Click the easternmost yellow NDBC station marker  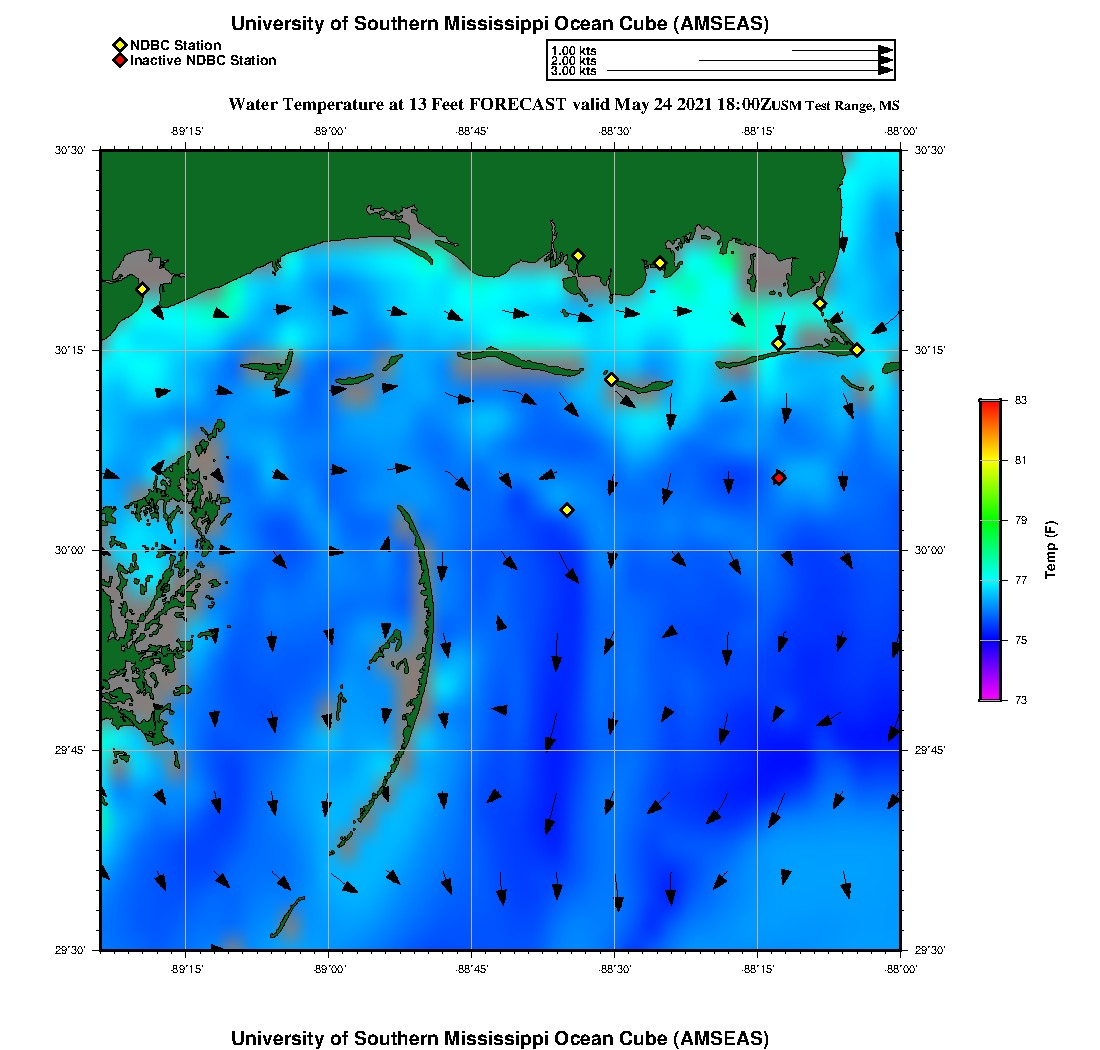pyautogui.click(x=857, y=349)
